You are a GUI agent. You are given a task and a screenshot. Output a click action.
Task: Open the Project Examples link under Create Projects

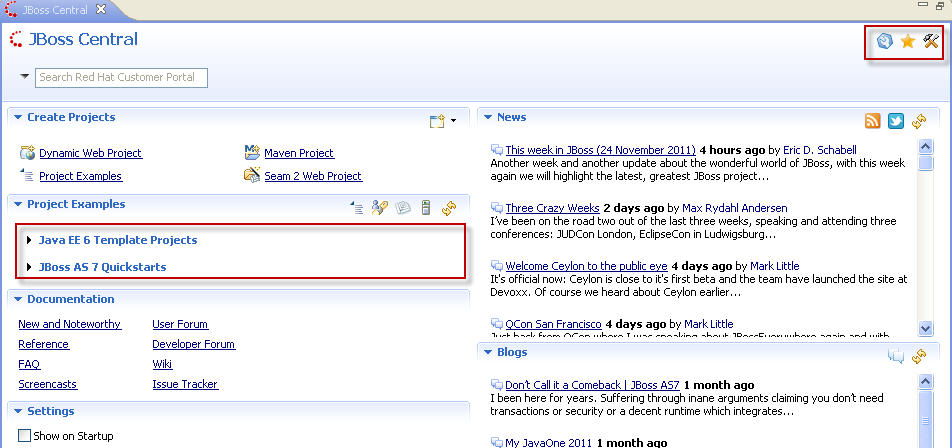(81, 176)
